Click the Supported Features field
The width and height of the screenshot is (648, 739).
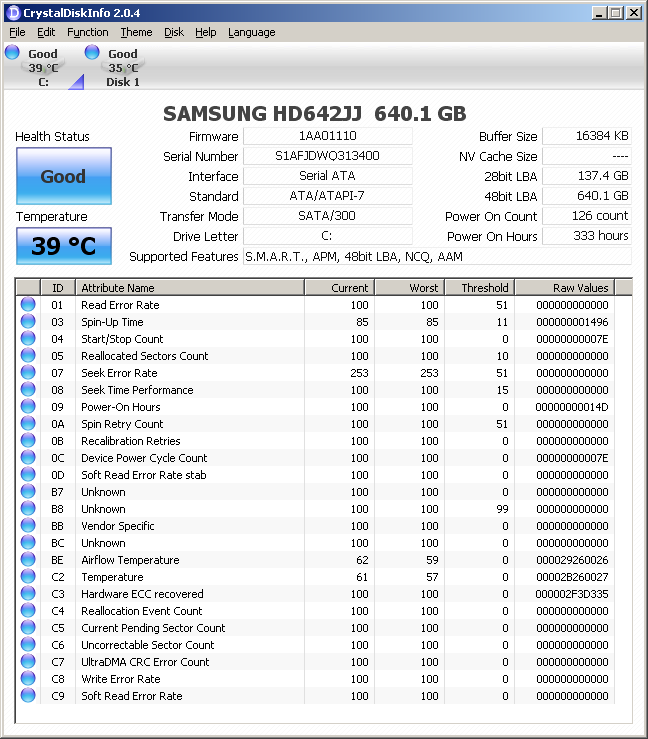click(x=437, y=256)
